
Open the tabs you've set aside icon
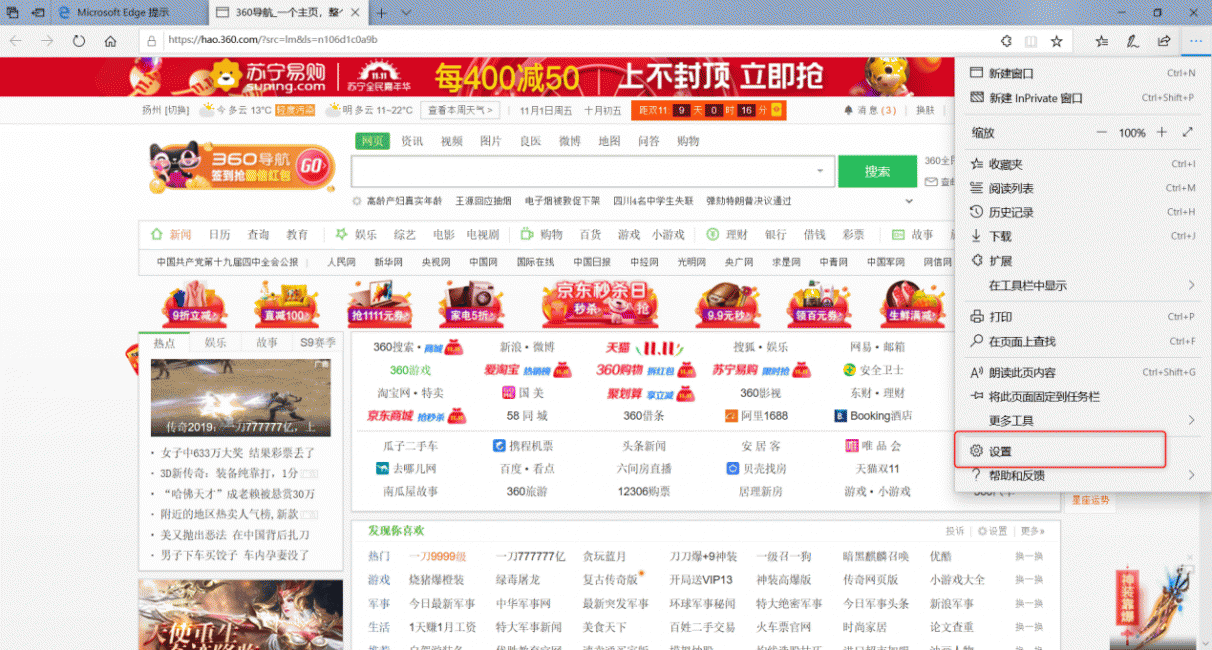(12, 13)
